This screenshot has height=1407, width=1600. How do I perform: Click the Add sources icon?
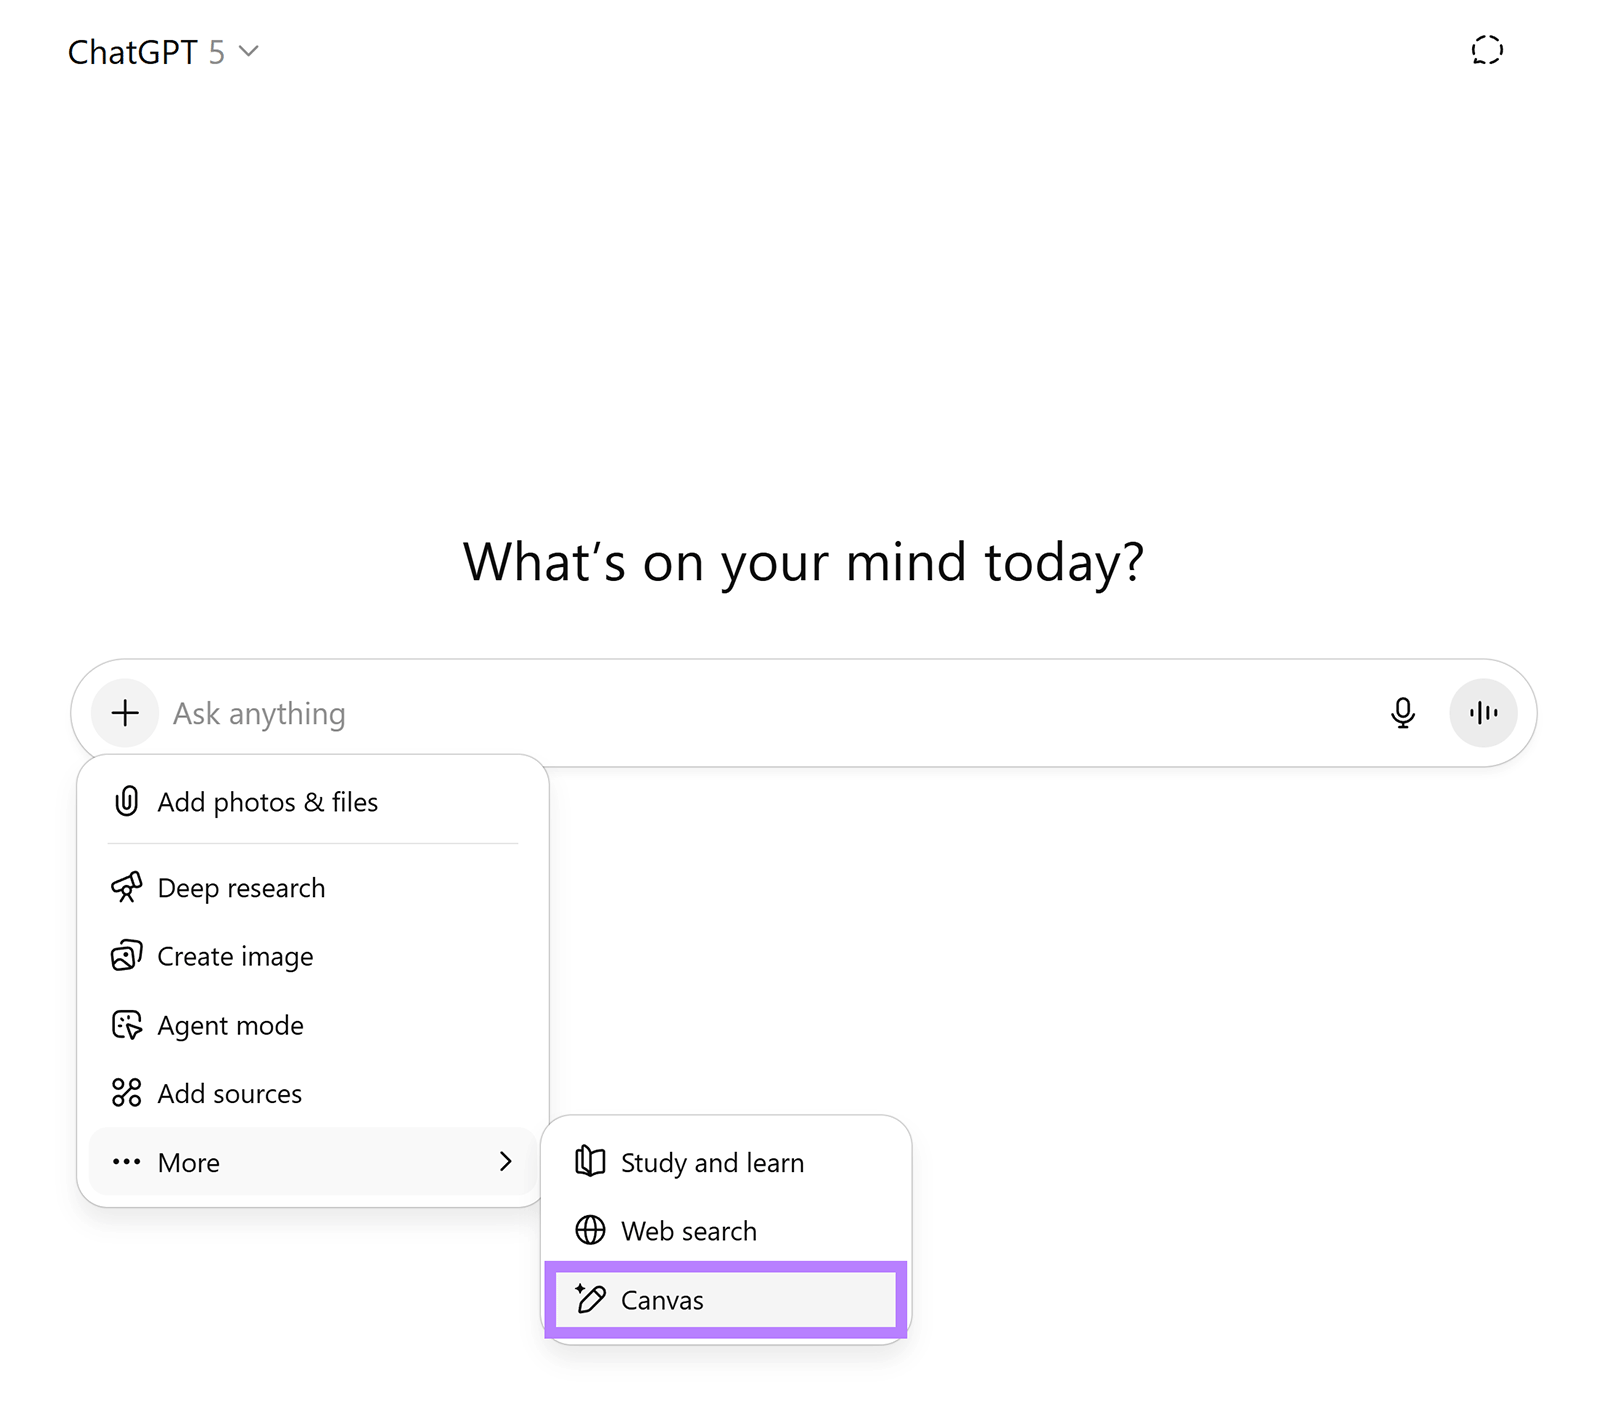[x=126, y=1093]
